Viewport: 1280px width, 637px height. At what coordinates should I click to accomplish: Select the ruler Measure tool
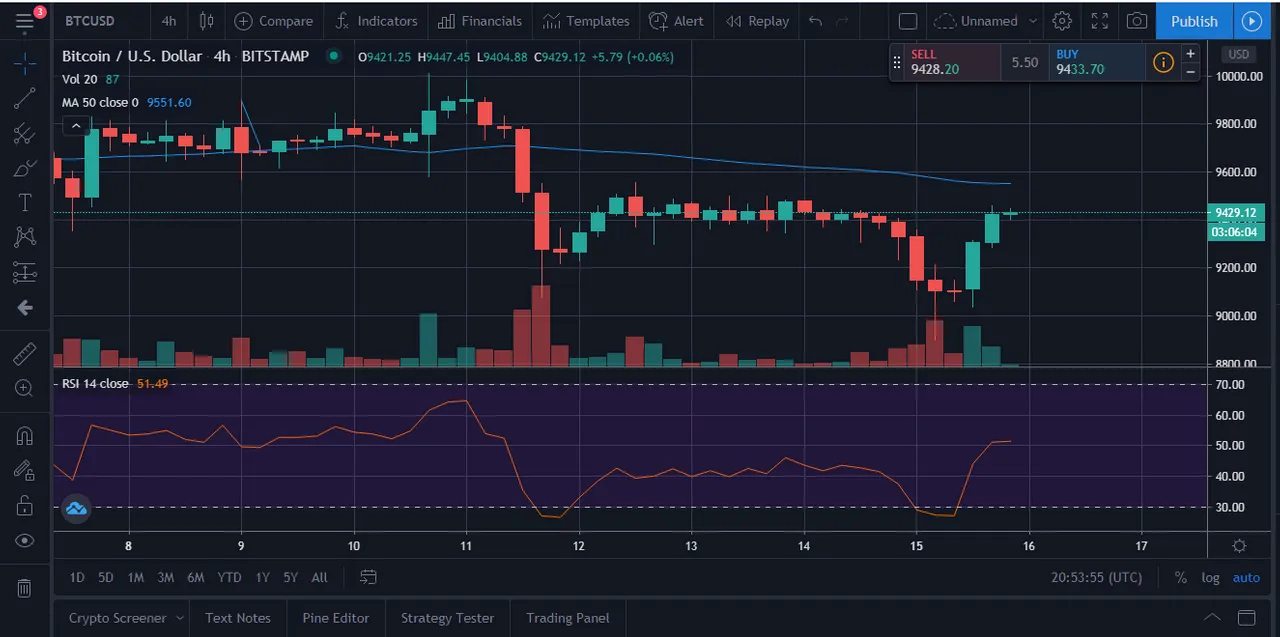pos(25,353)
